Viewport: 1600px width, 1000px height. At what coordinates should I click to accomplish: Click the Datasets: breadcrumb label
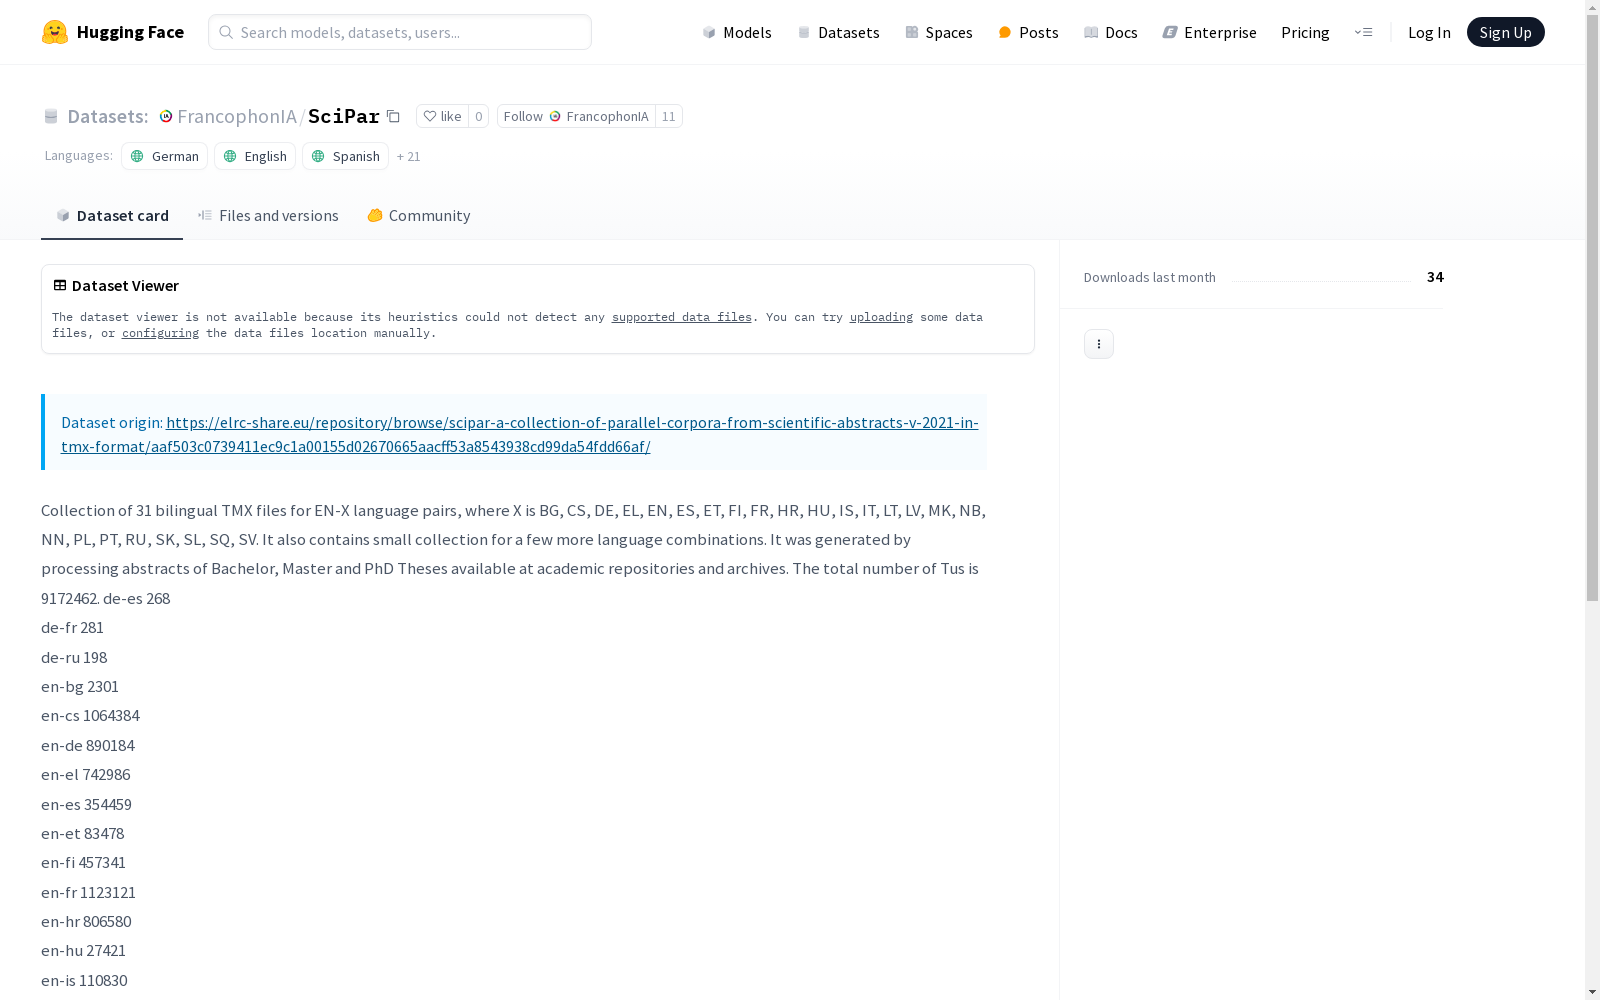(x=107, y=116)
